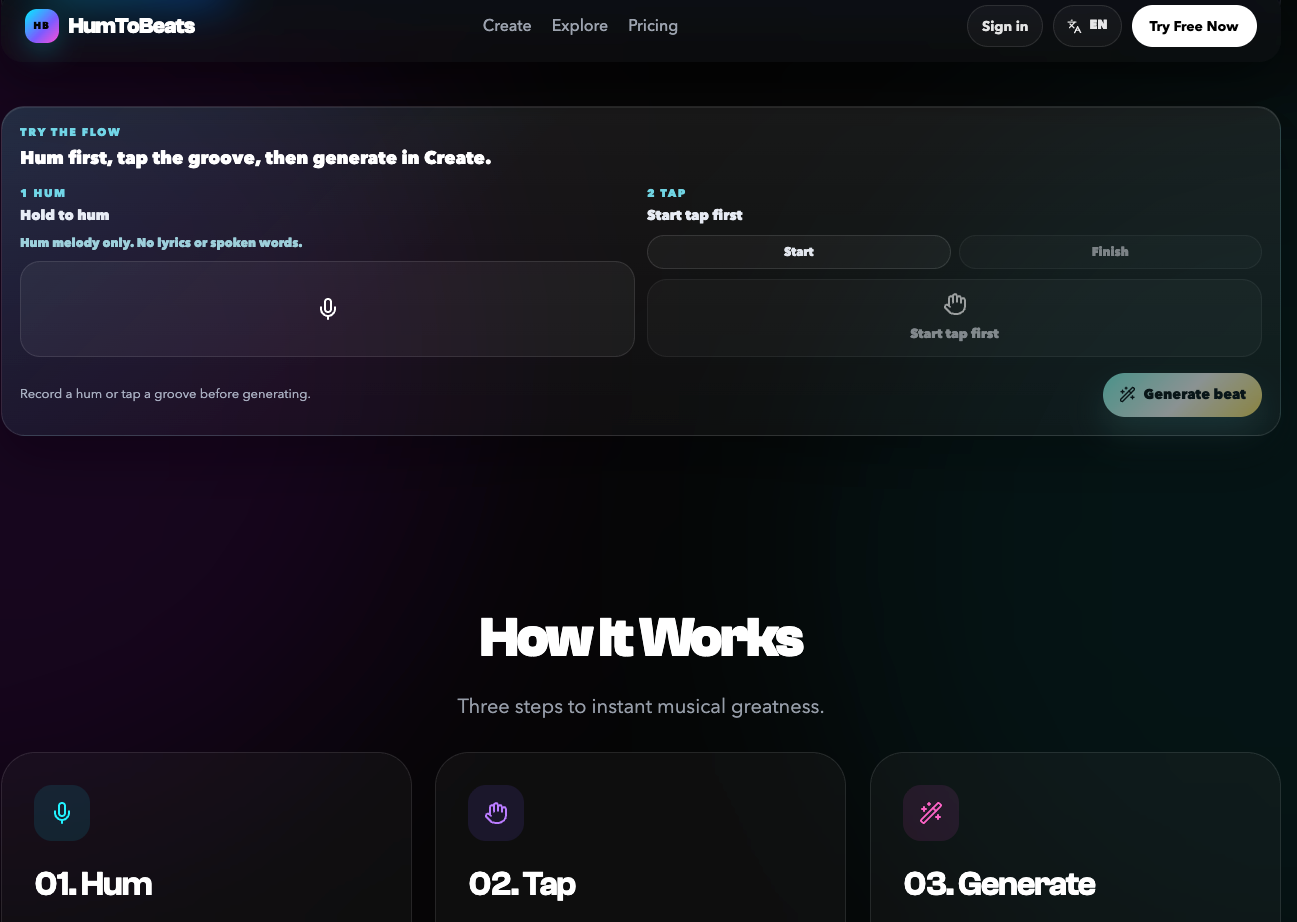Image resolution: width=1297 pixels, height=922 pixels.
Task: Open the EN language selector
Action: point(1087,26)
